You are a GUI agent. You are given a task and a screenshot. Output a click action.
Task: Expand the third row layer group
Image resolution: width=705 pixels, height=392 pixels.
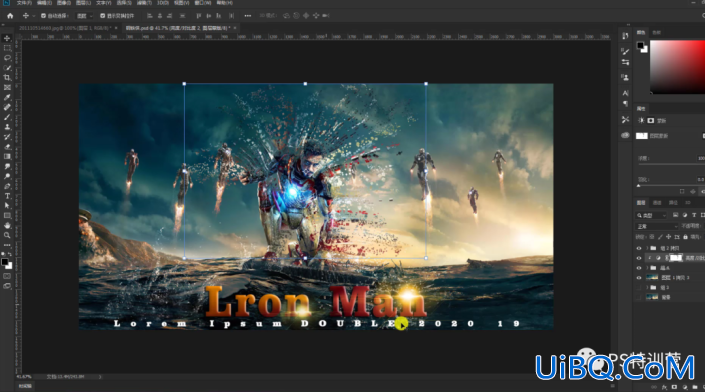(x=647, y=268)
